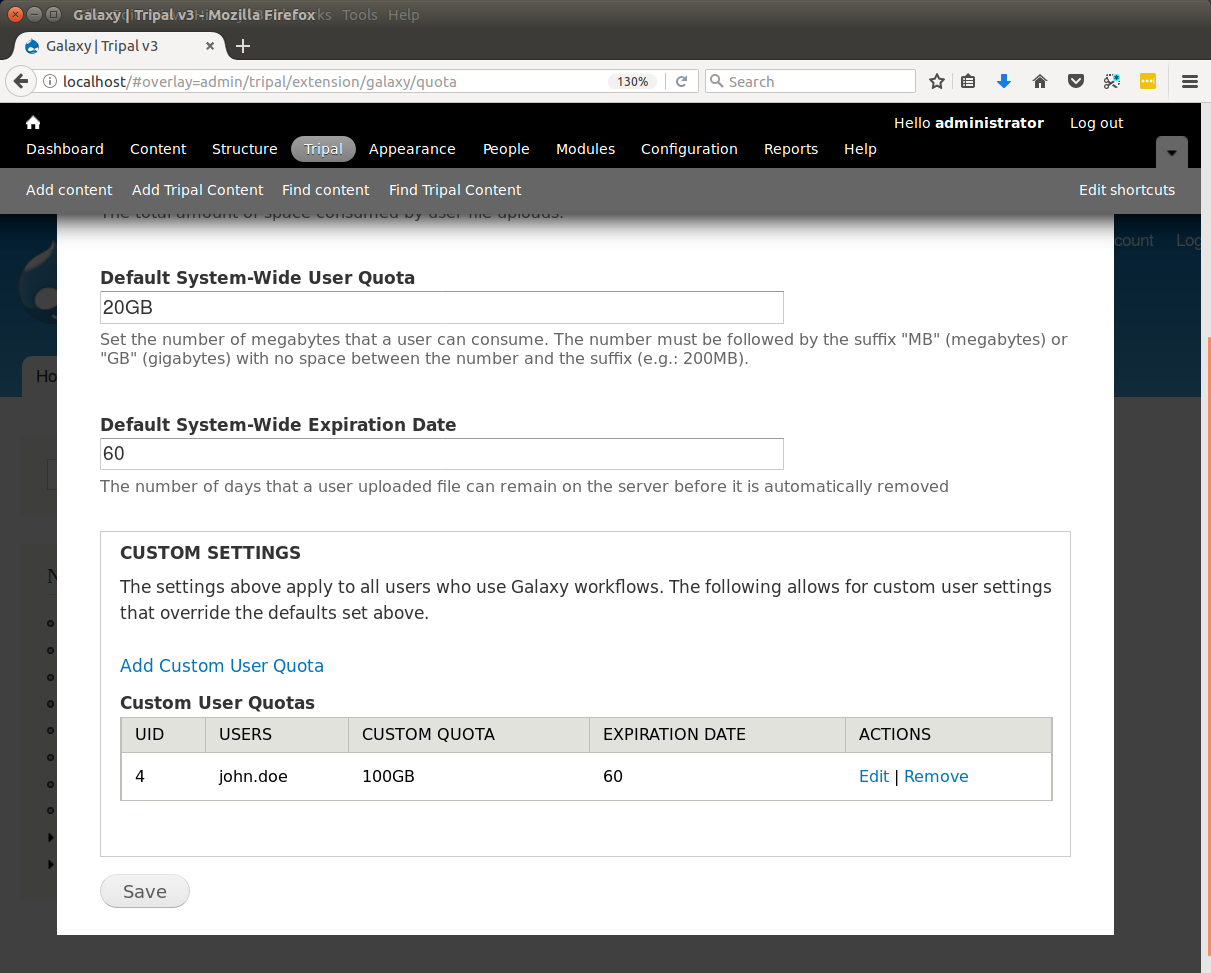
Task: Click the Add content shortcut
Action: [x=69, y=190]
